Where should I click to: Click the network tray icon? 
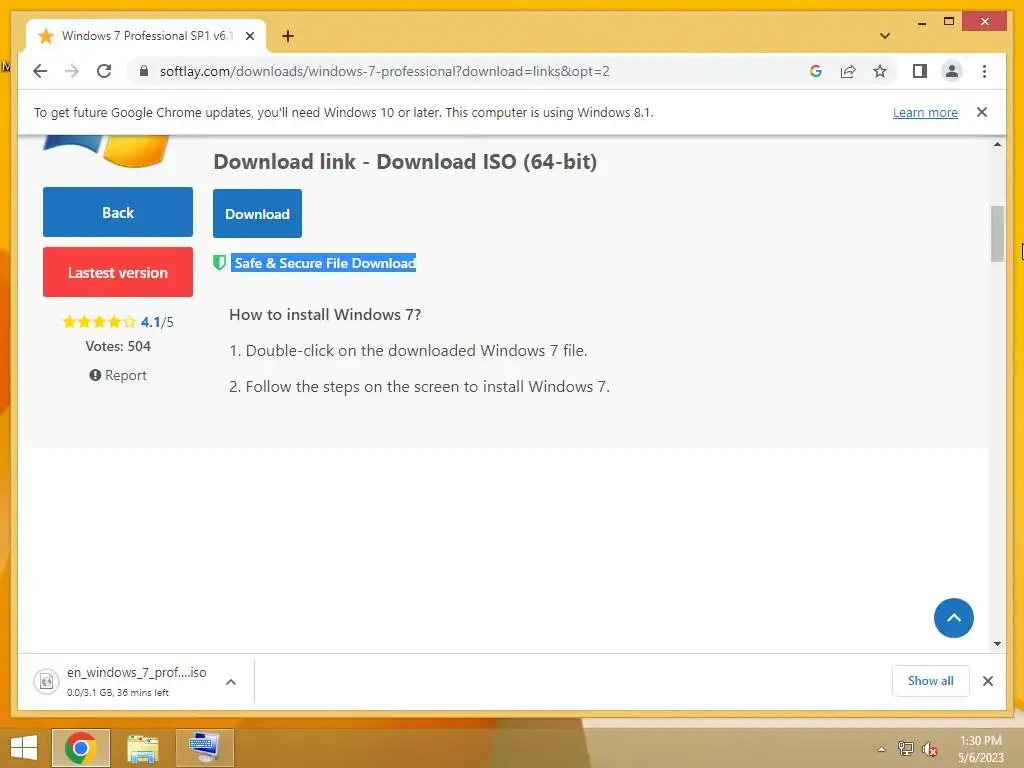pyautogui.click(x=906, y=748)
